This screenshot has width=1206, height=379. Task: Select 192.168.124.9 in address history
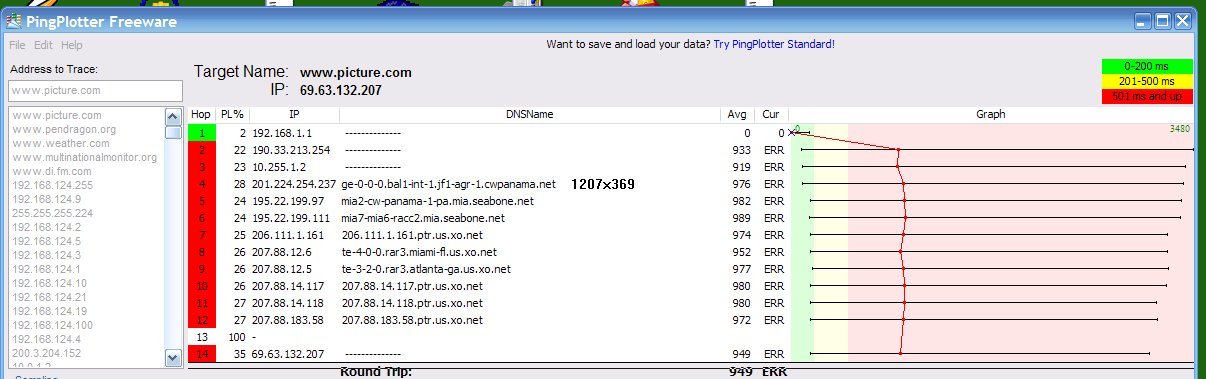46,199
